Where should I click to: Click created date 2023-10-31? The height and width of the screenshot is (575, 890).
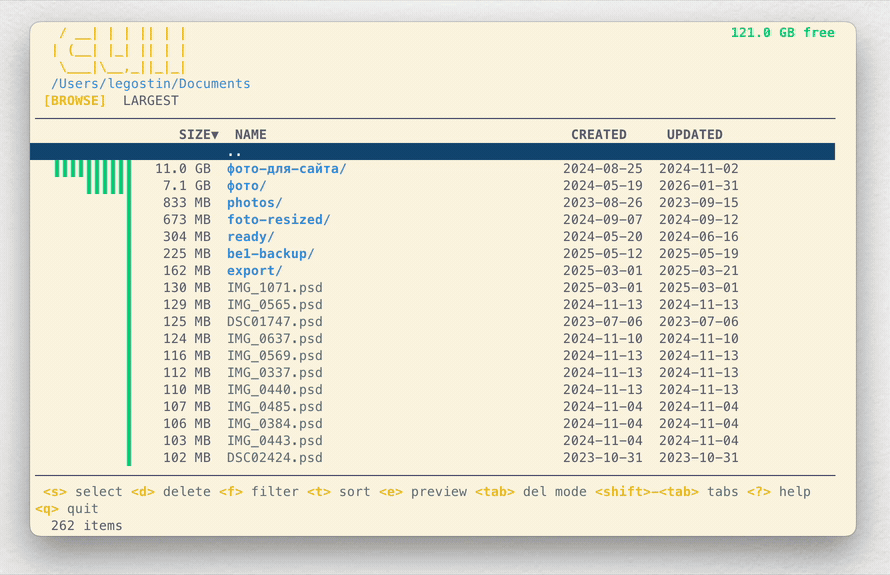[x=603, y=458]
